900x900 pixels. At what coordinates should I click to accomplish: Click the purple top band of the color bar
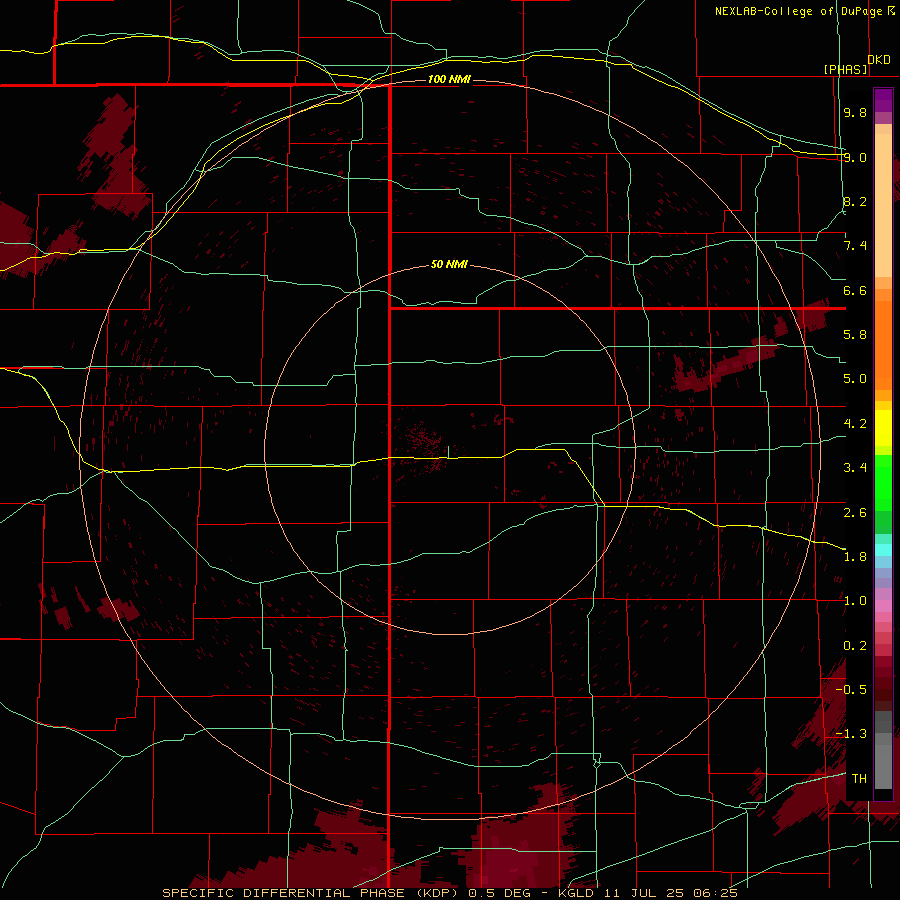point(883,100)
